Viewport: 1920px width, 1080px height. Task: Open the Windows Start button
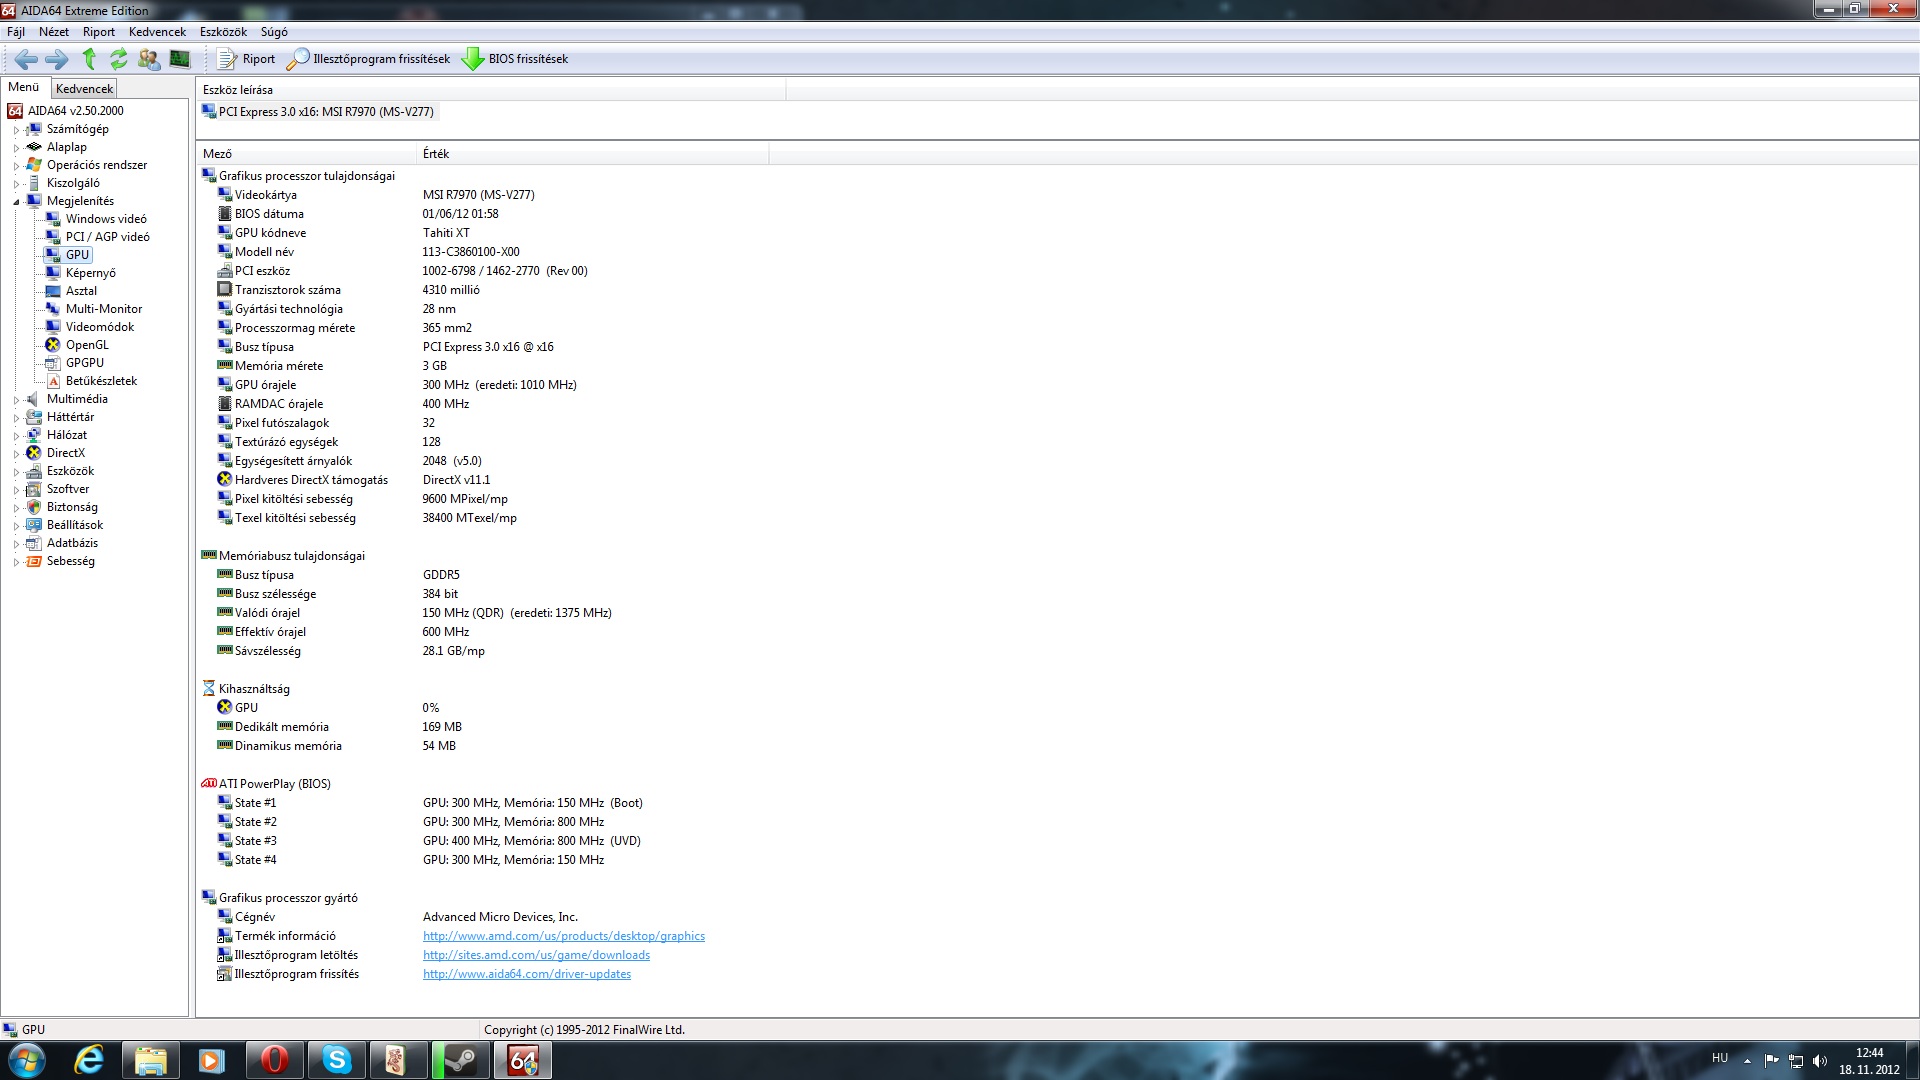[27, 1060]
